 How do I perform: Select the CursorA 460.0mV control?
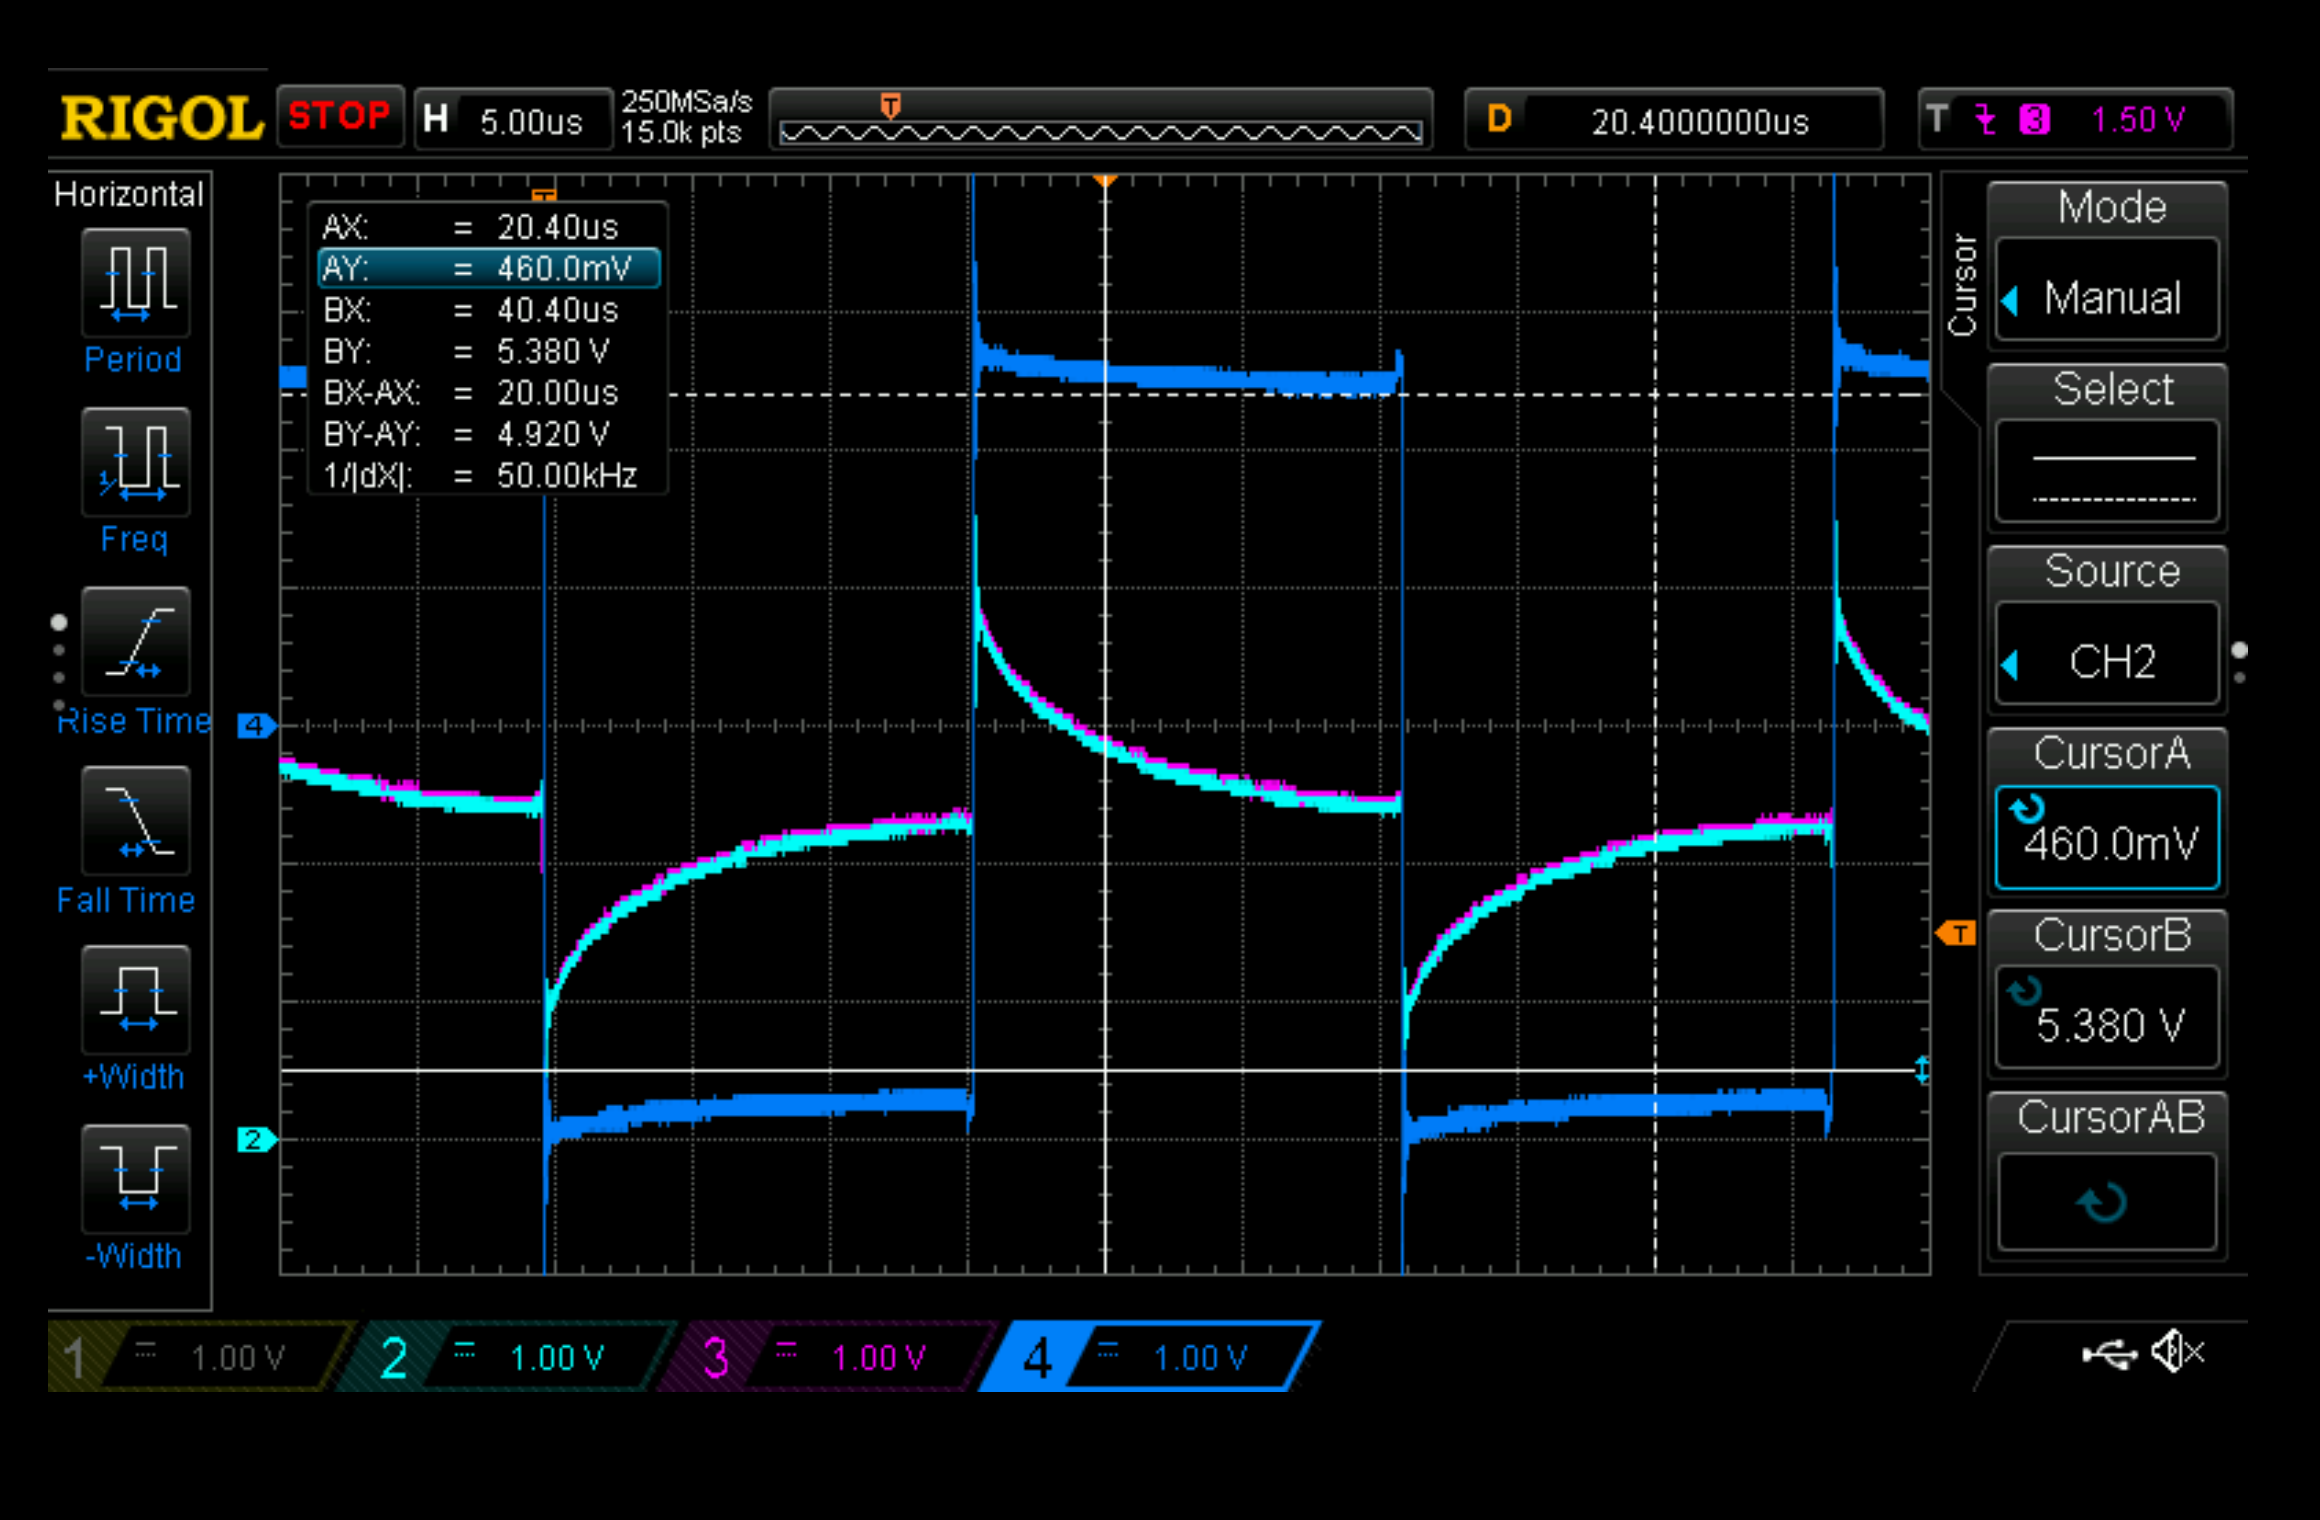pyautogui.click(x=2107, y=838)
